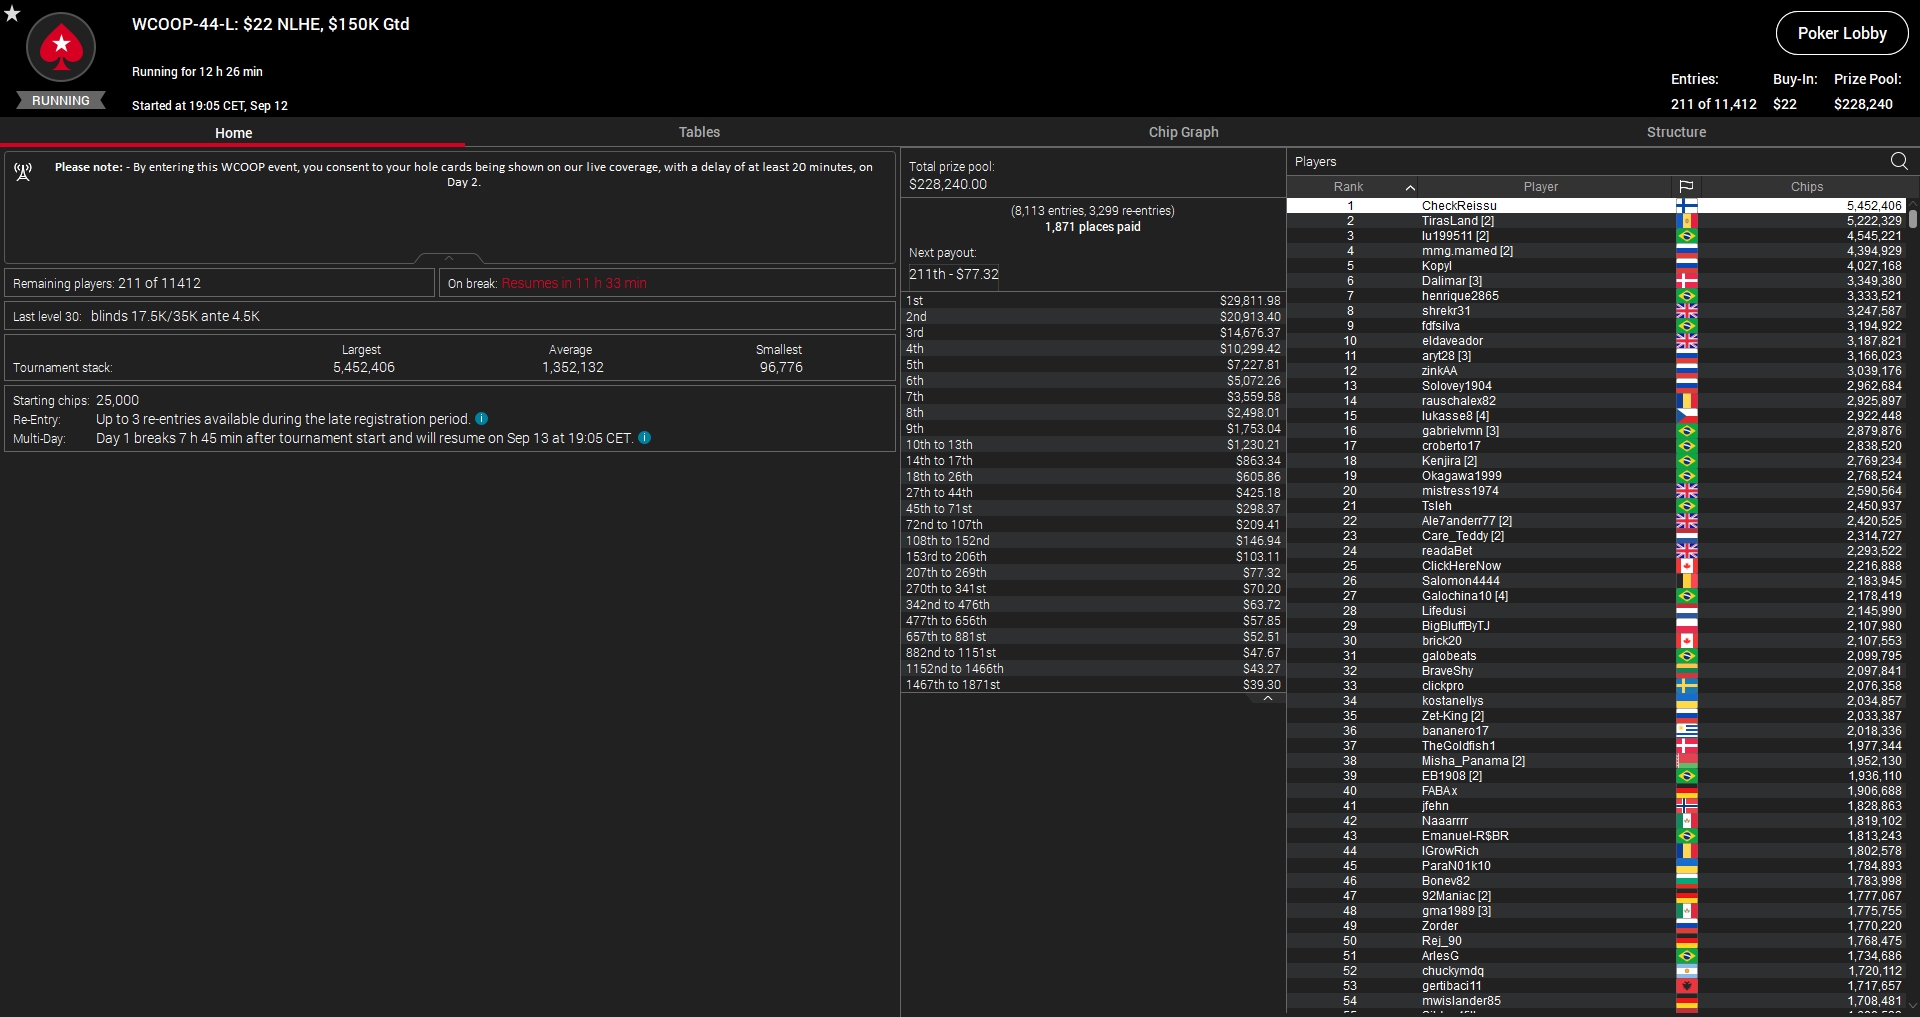Click the flag next to gertibaci11
The width and height of the screenshot is (1920, 1017).
point(1687,986)
